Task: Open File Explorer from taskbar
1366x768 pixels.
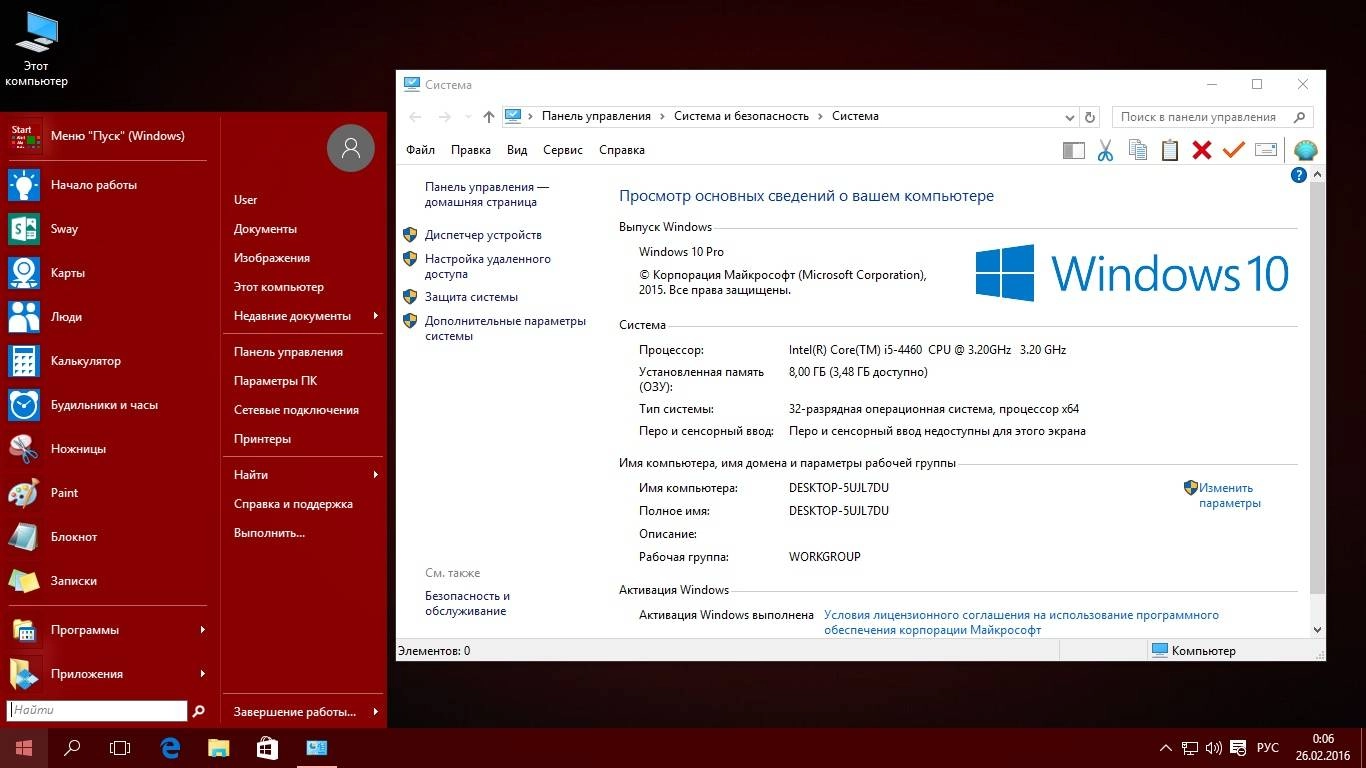Action: tap(219, 748)
